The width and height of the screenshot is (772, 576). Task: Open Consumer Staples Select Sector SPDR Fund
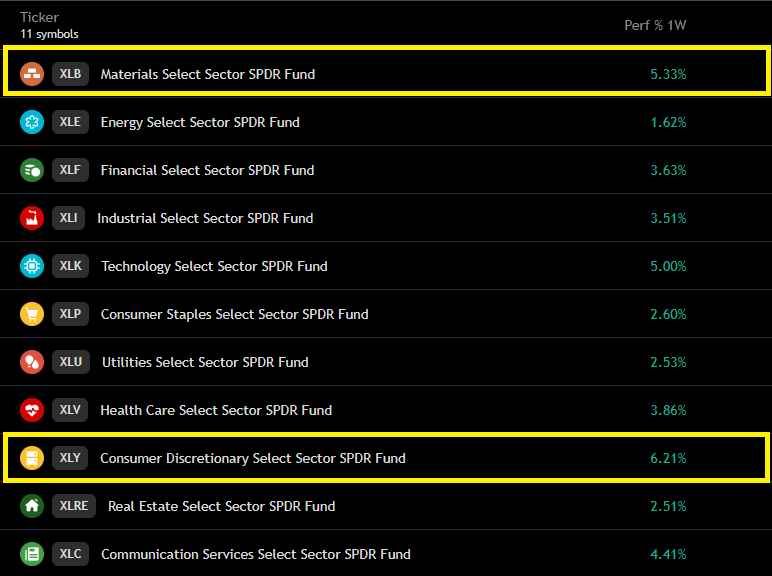click(x=234, y=315)
